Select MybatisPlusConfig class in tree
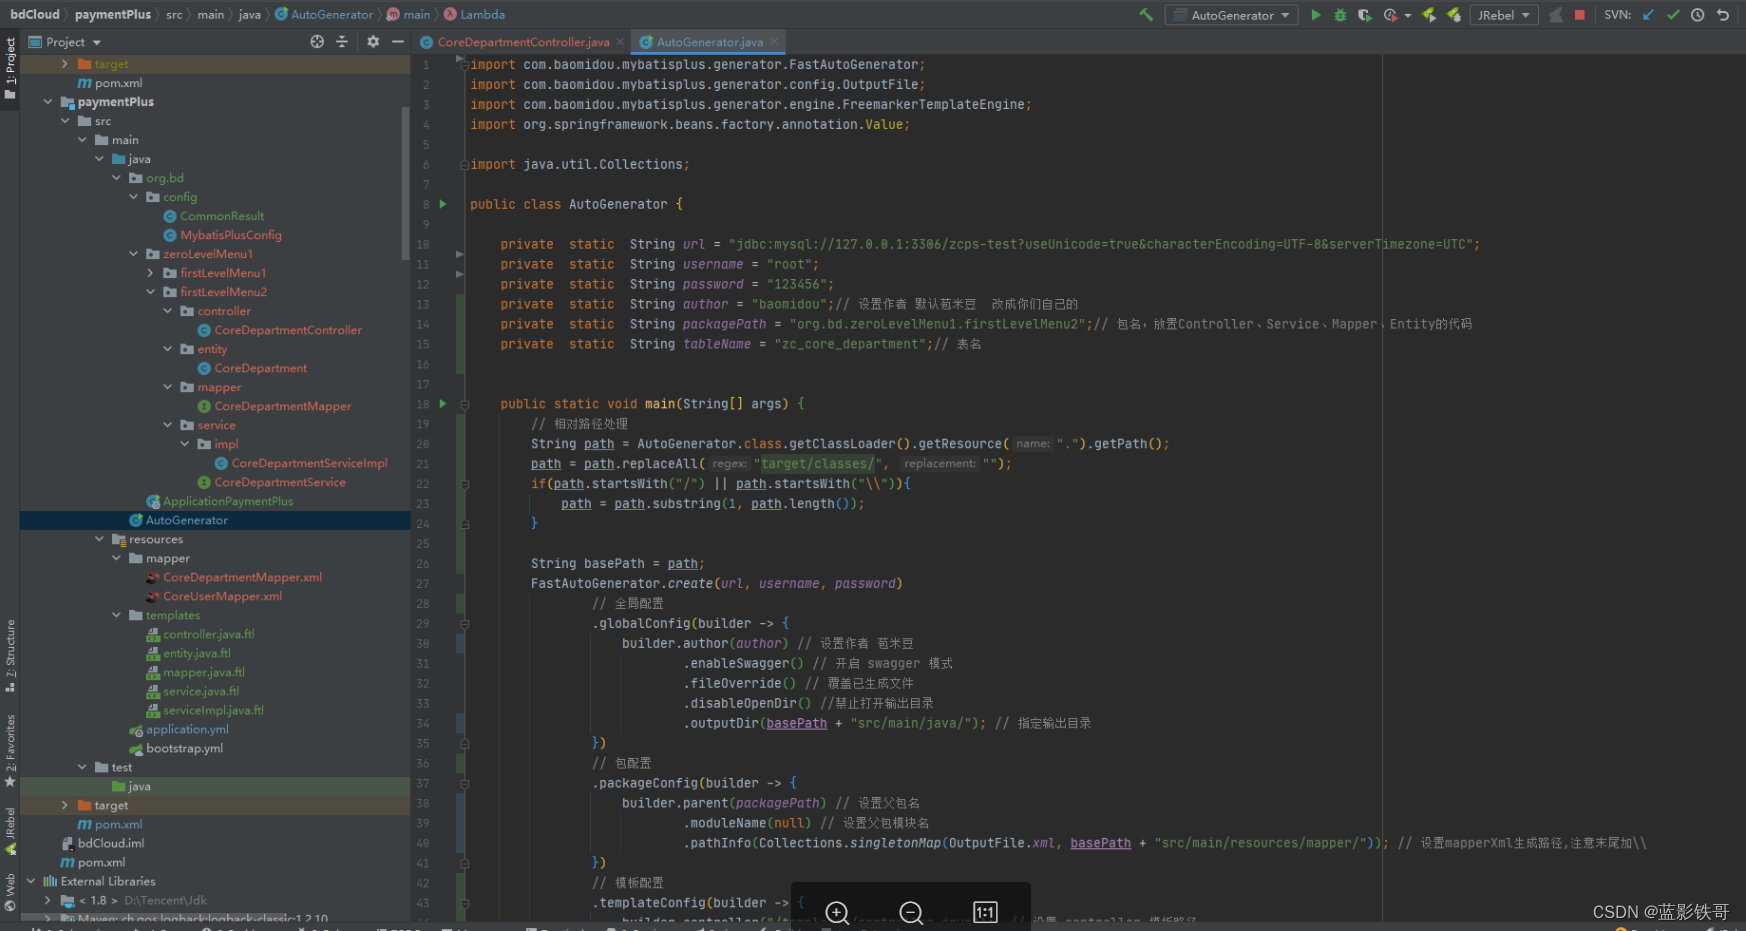1746x931 pixels. click(231, 235)
